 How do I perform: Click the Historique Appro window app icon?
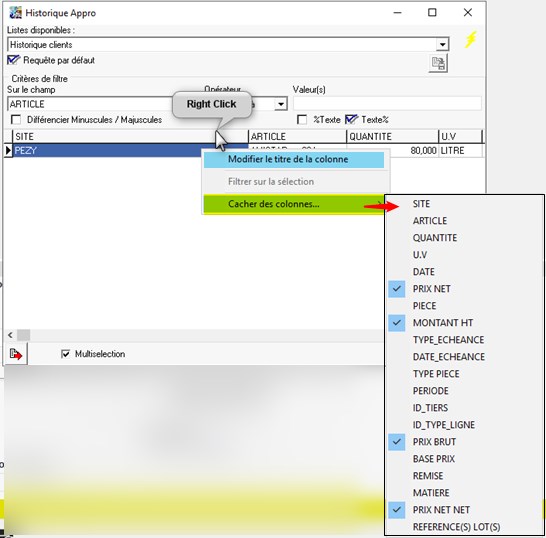point(15,13)
